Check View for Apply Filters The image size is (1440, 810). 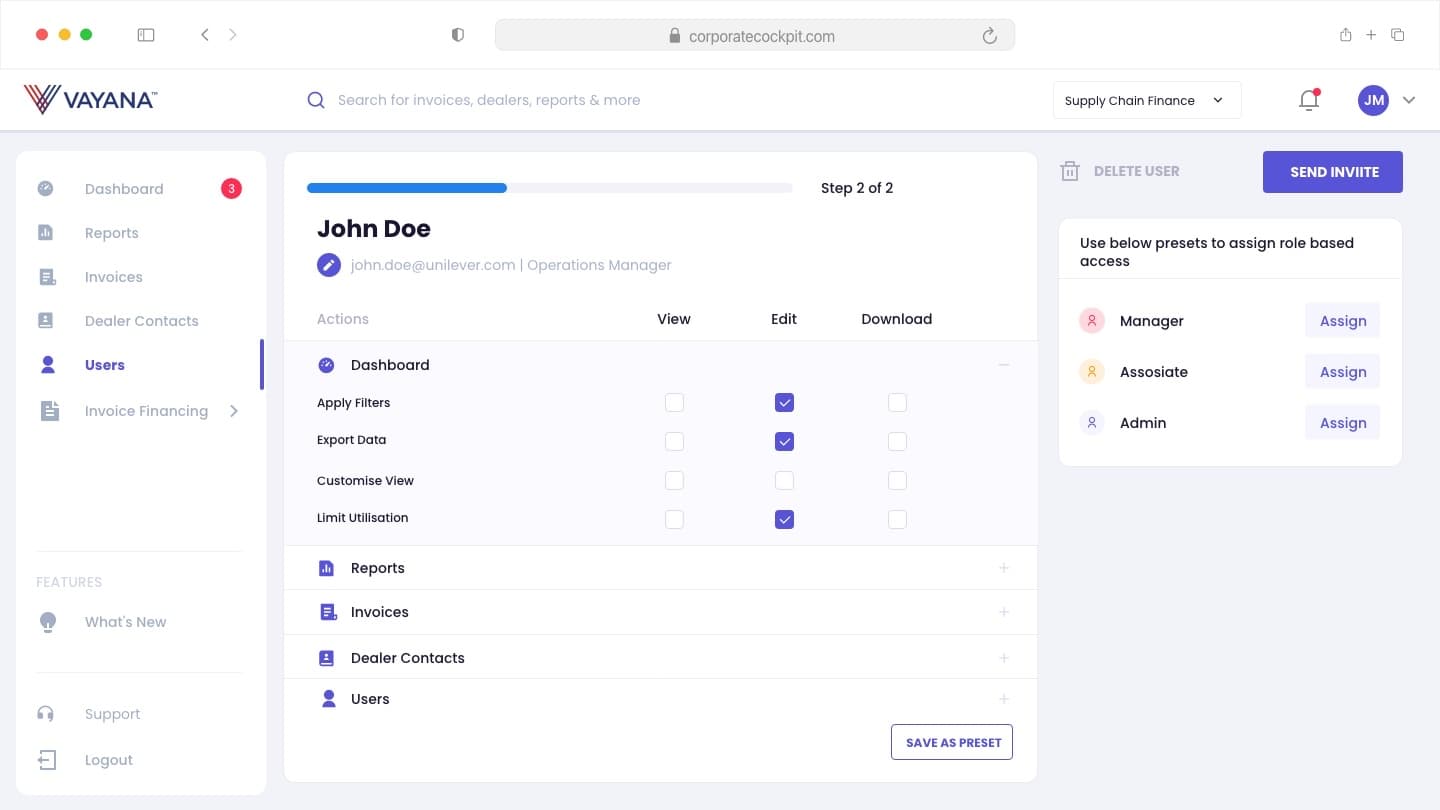[x=675, y=403]
